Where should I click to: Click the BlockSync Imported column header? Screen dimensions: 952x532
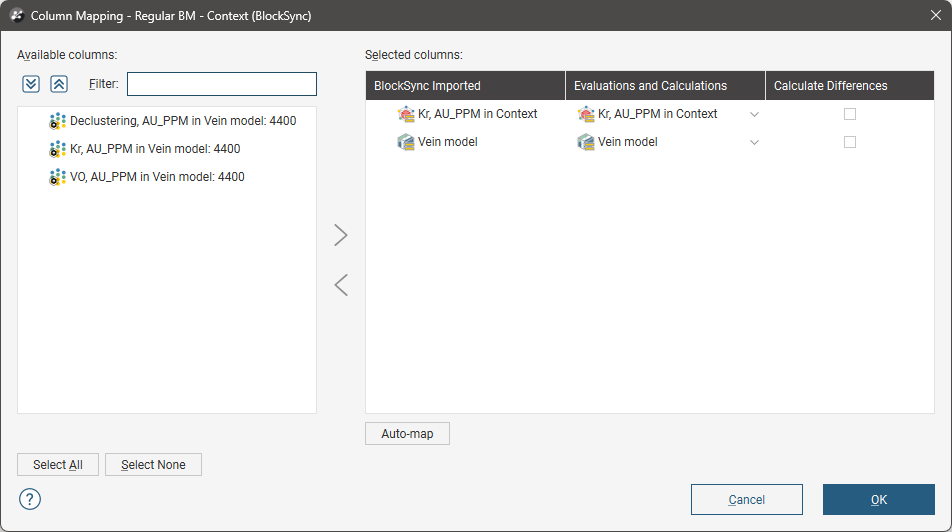click(465, 86)
